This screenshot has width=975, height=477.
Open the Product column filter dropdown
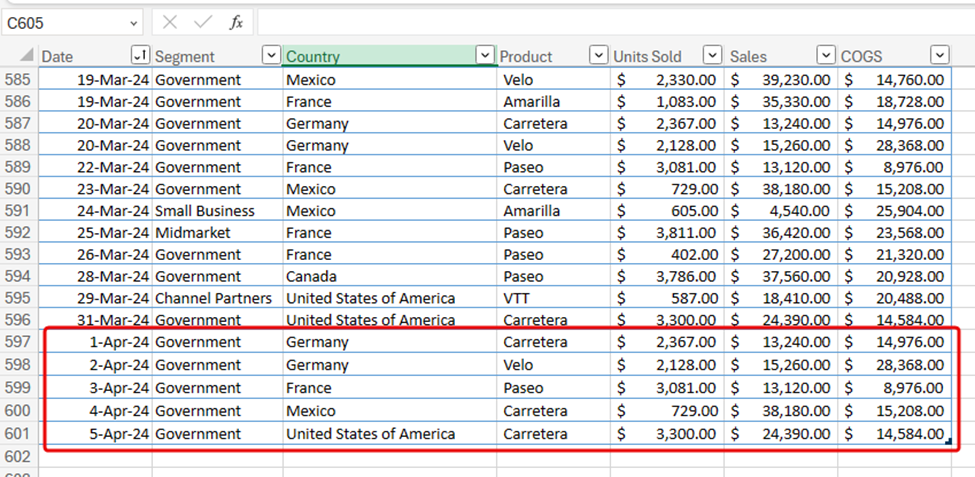click(x=598, y=56)
